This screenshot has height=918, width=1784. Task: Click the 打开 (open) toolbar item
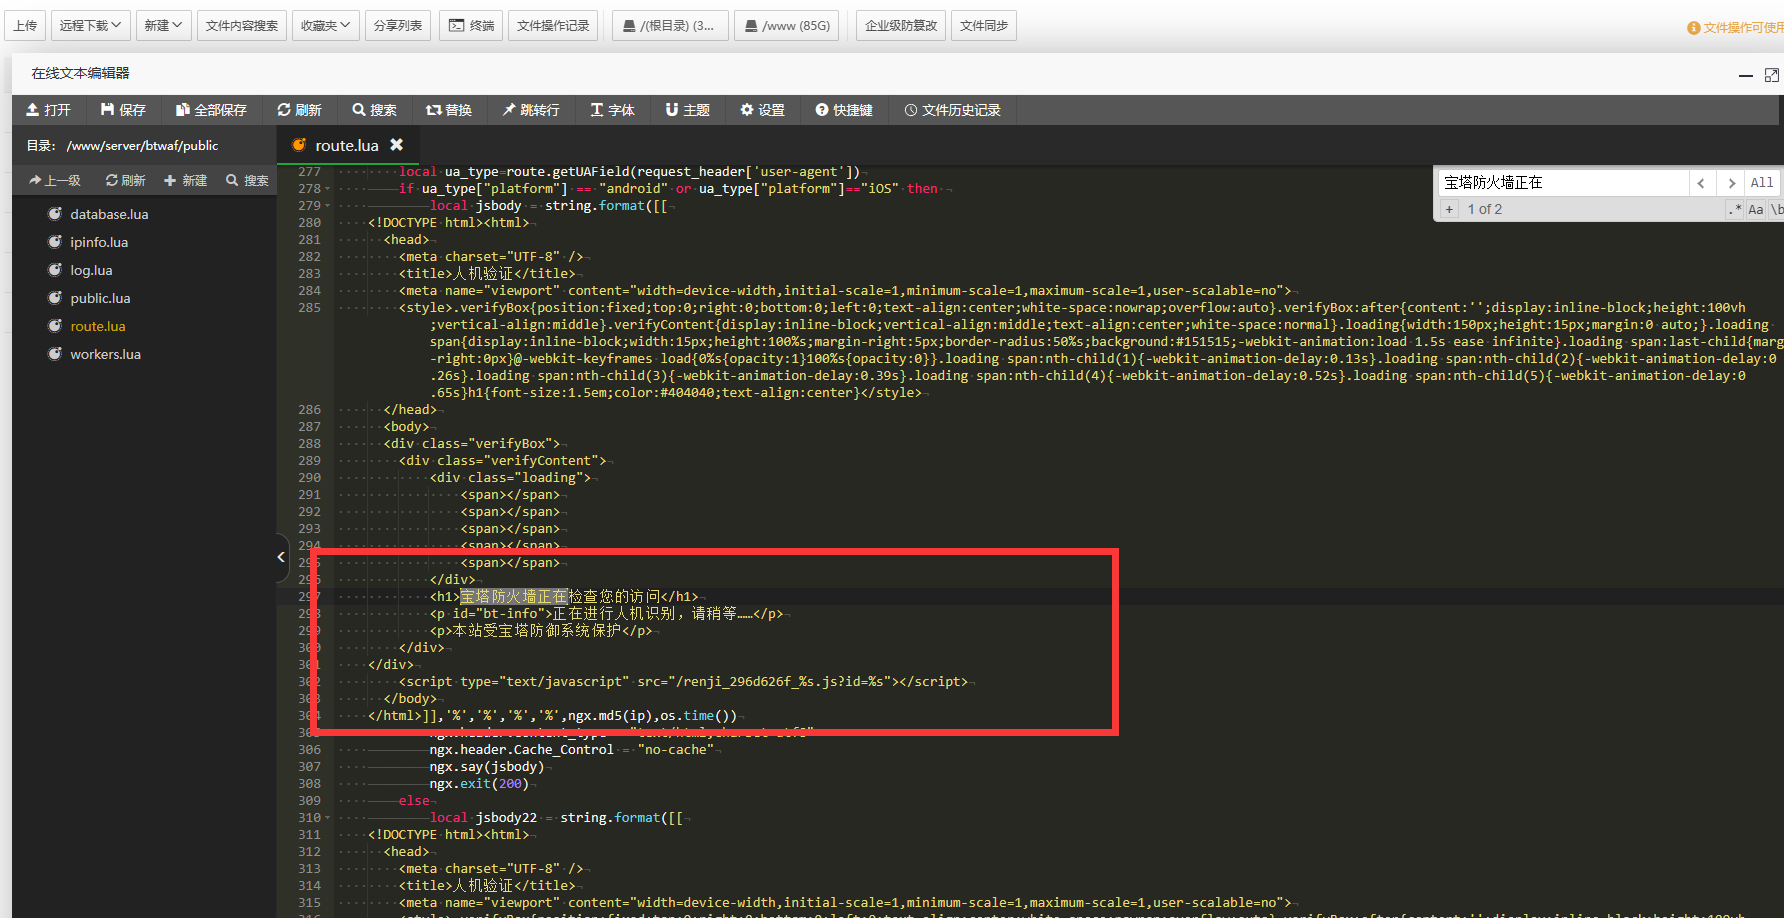(x=48, y=110)
